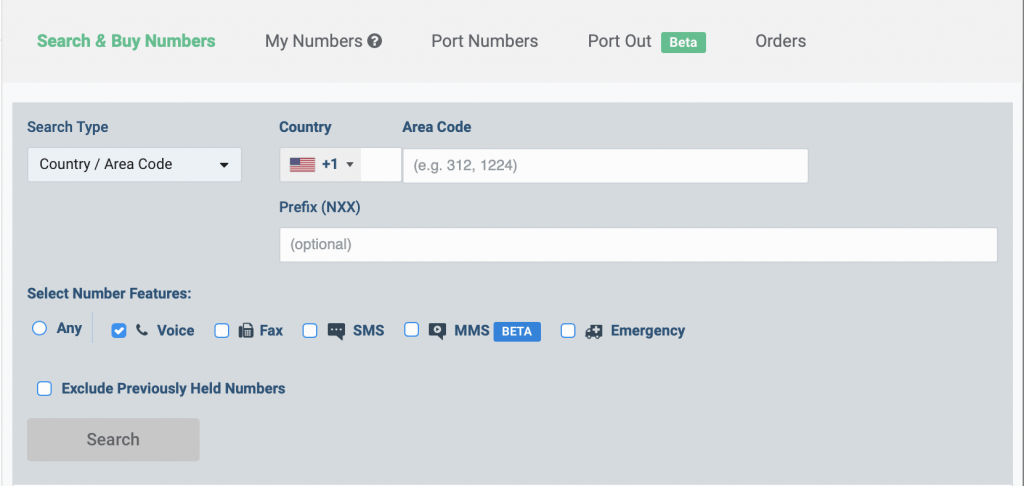This screenshot has width=1024, height=486.
Task: Go to the Port Out tab
Action: pyautogui.click(x=620, y=41)
